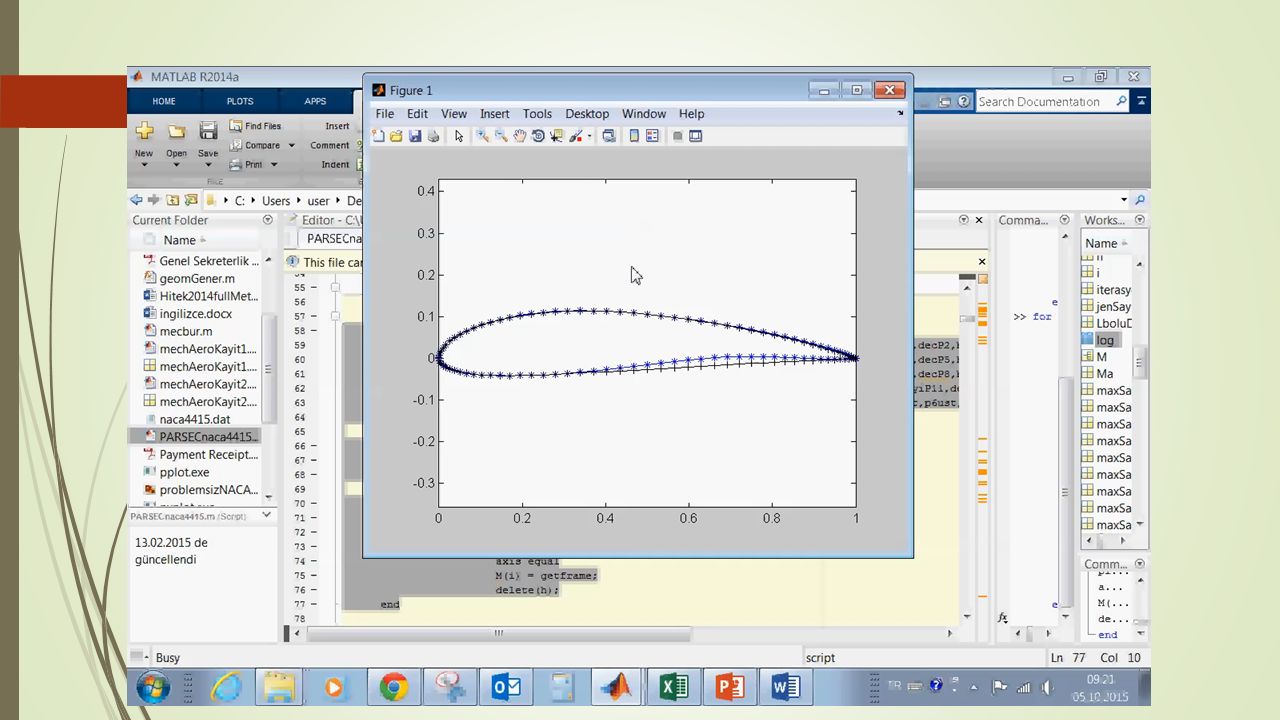The width and height of the screenshot is (1280, 720).
Task: Expand the Compare dropdown arrow
Action: tap(292, 145)
